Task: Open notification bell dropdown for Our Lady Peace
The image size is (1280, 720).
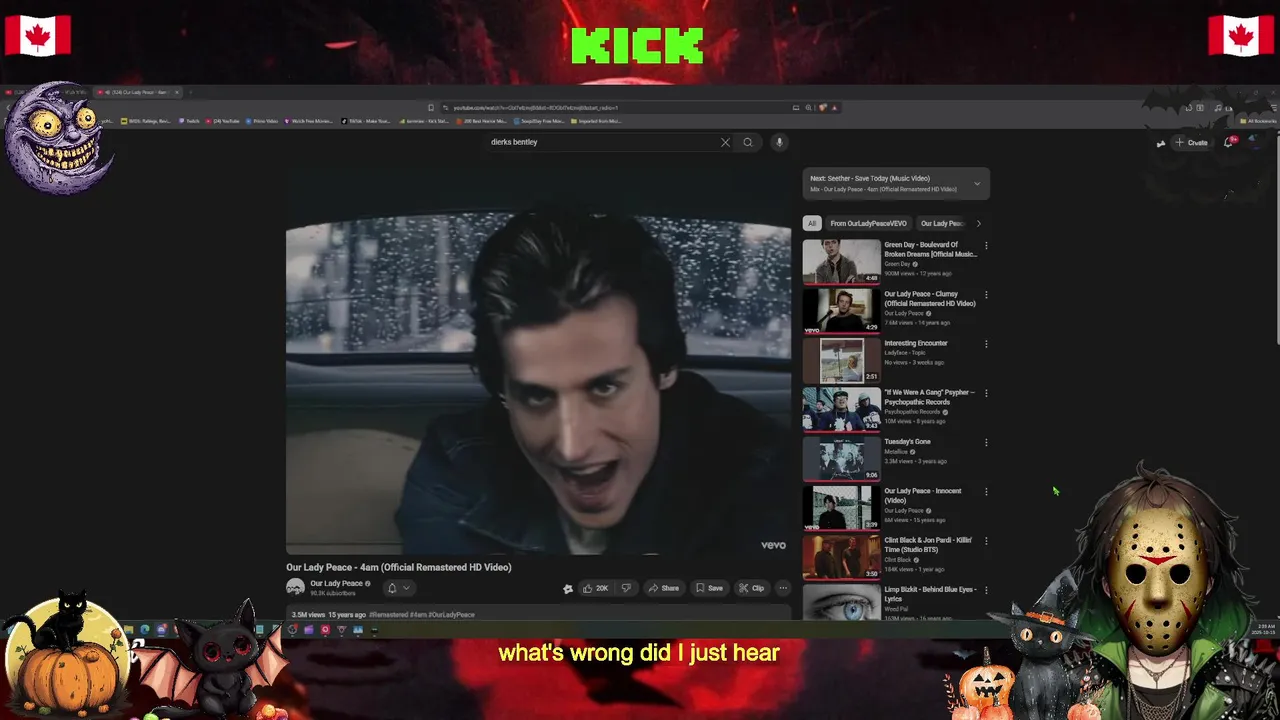Action: 398,588
